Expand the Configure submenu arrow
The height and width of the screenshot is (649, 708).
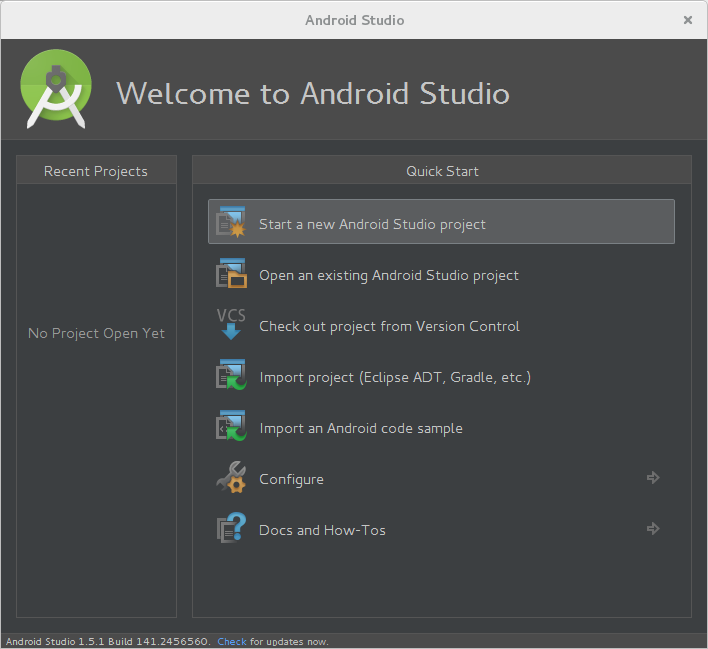(x=653, y=477)
